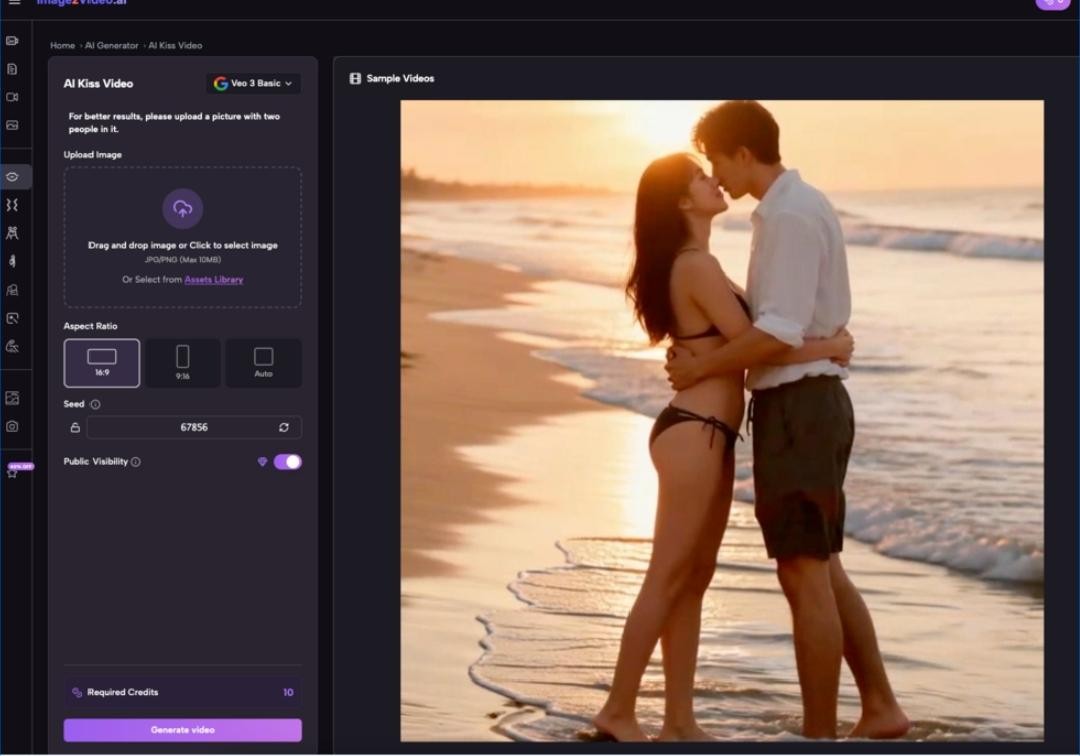
Task: Click the Public Visibility info icon
Action: coord(136,462)
